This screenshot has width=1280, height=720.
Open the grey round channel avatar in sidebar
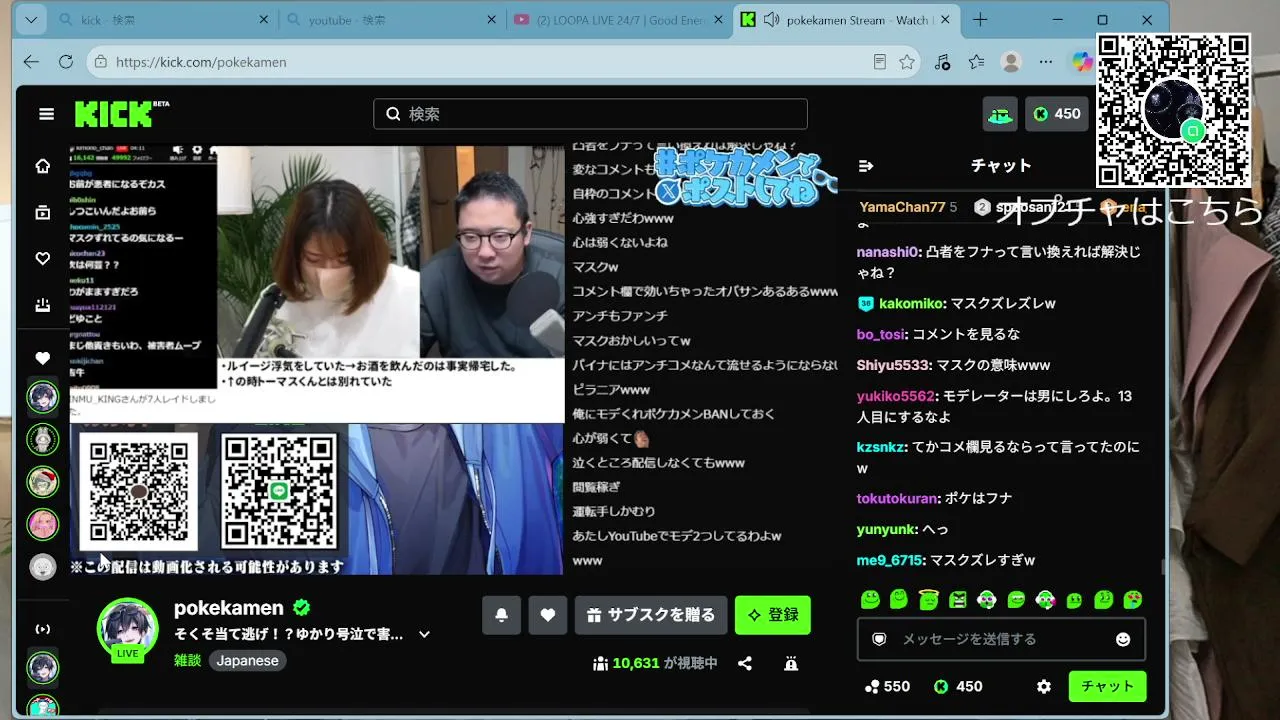tap(43, 567)
